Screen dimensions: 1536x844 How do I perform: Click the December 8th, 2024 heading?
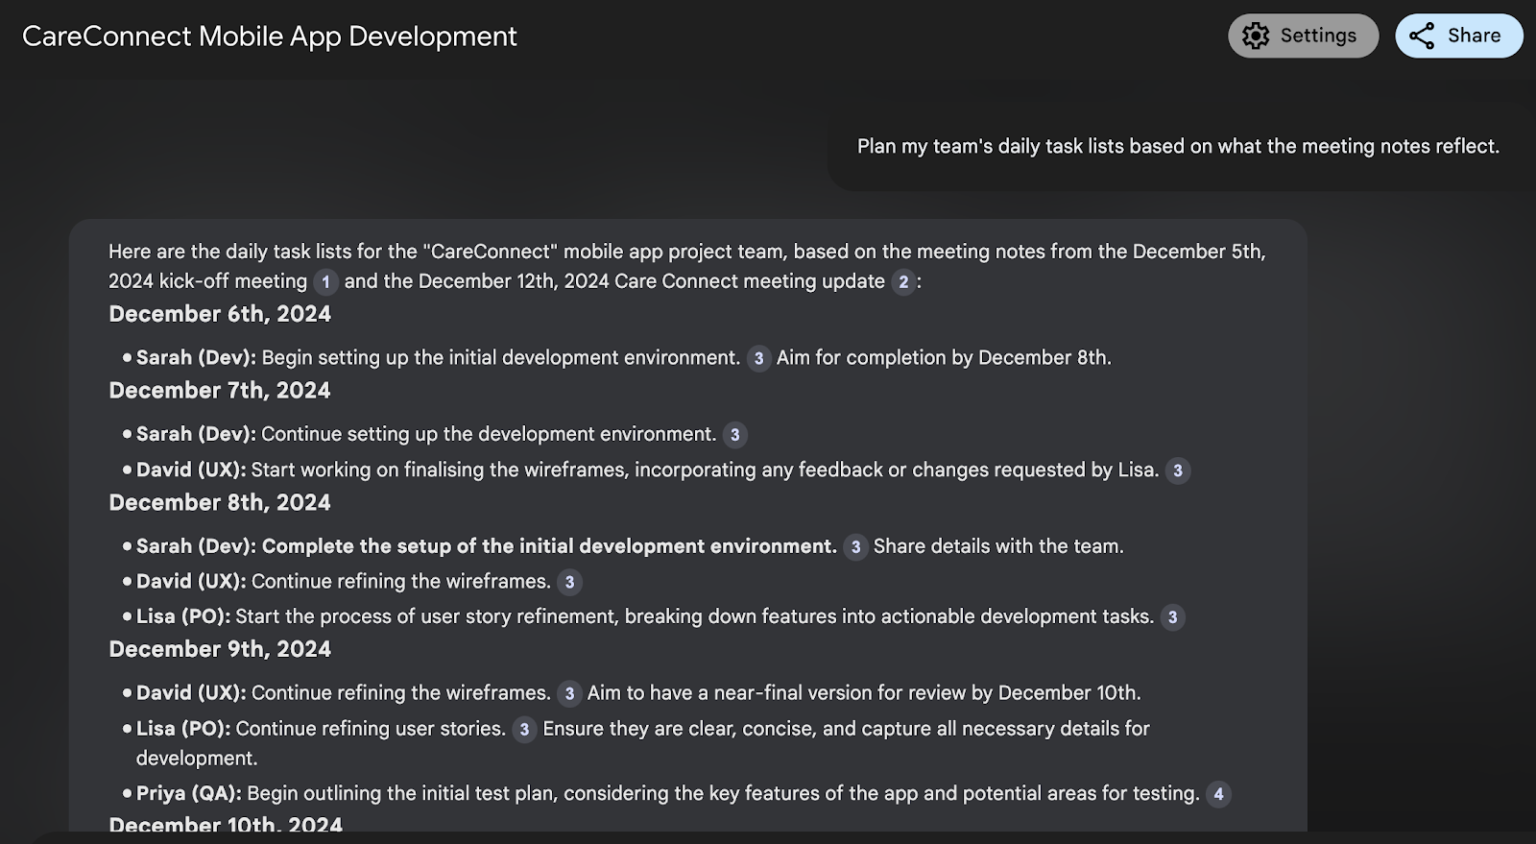[220, 502]
